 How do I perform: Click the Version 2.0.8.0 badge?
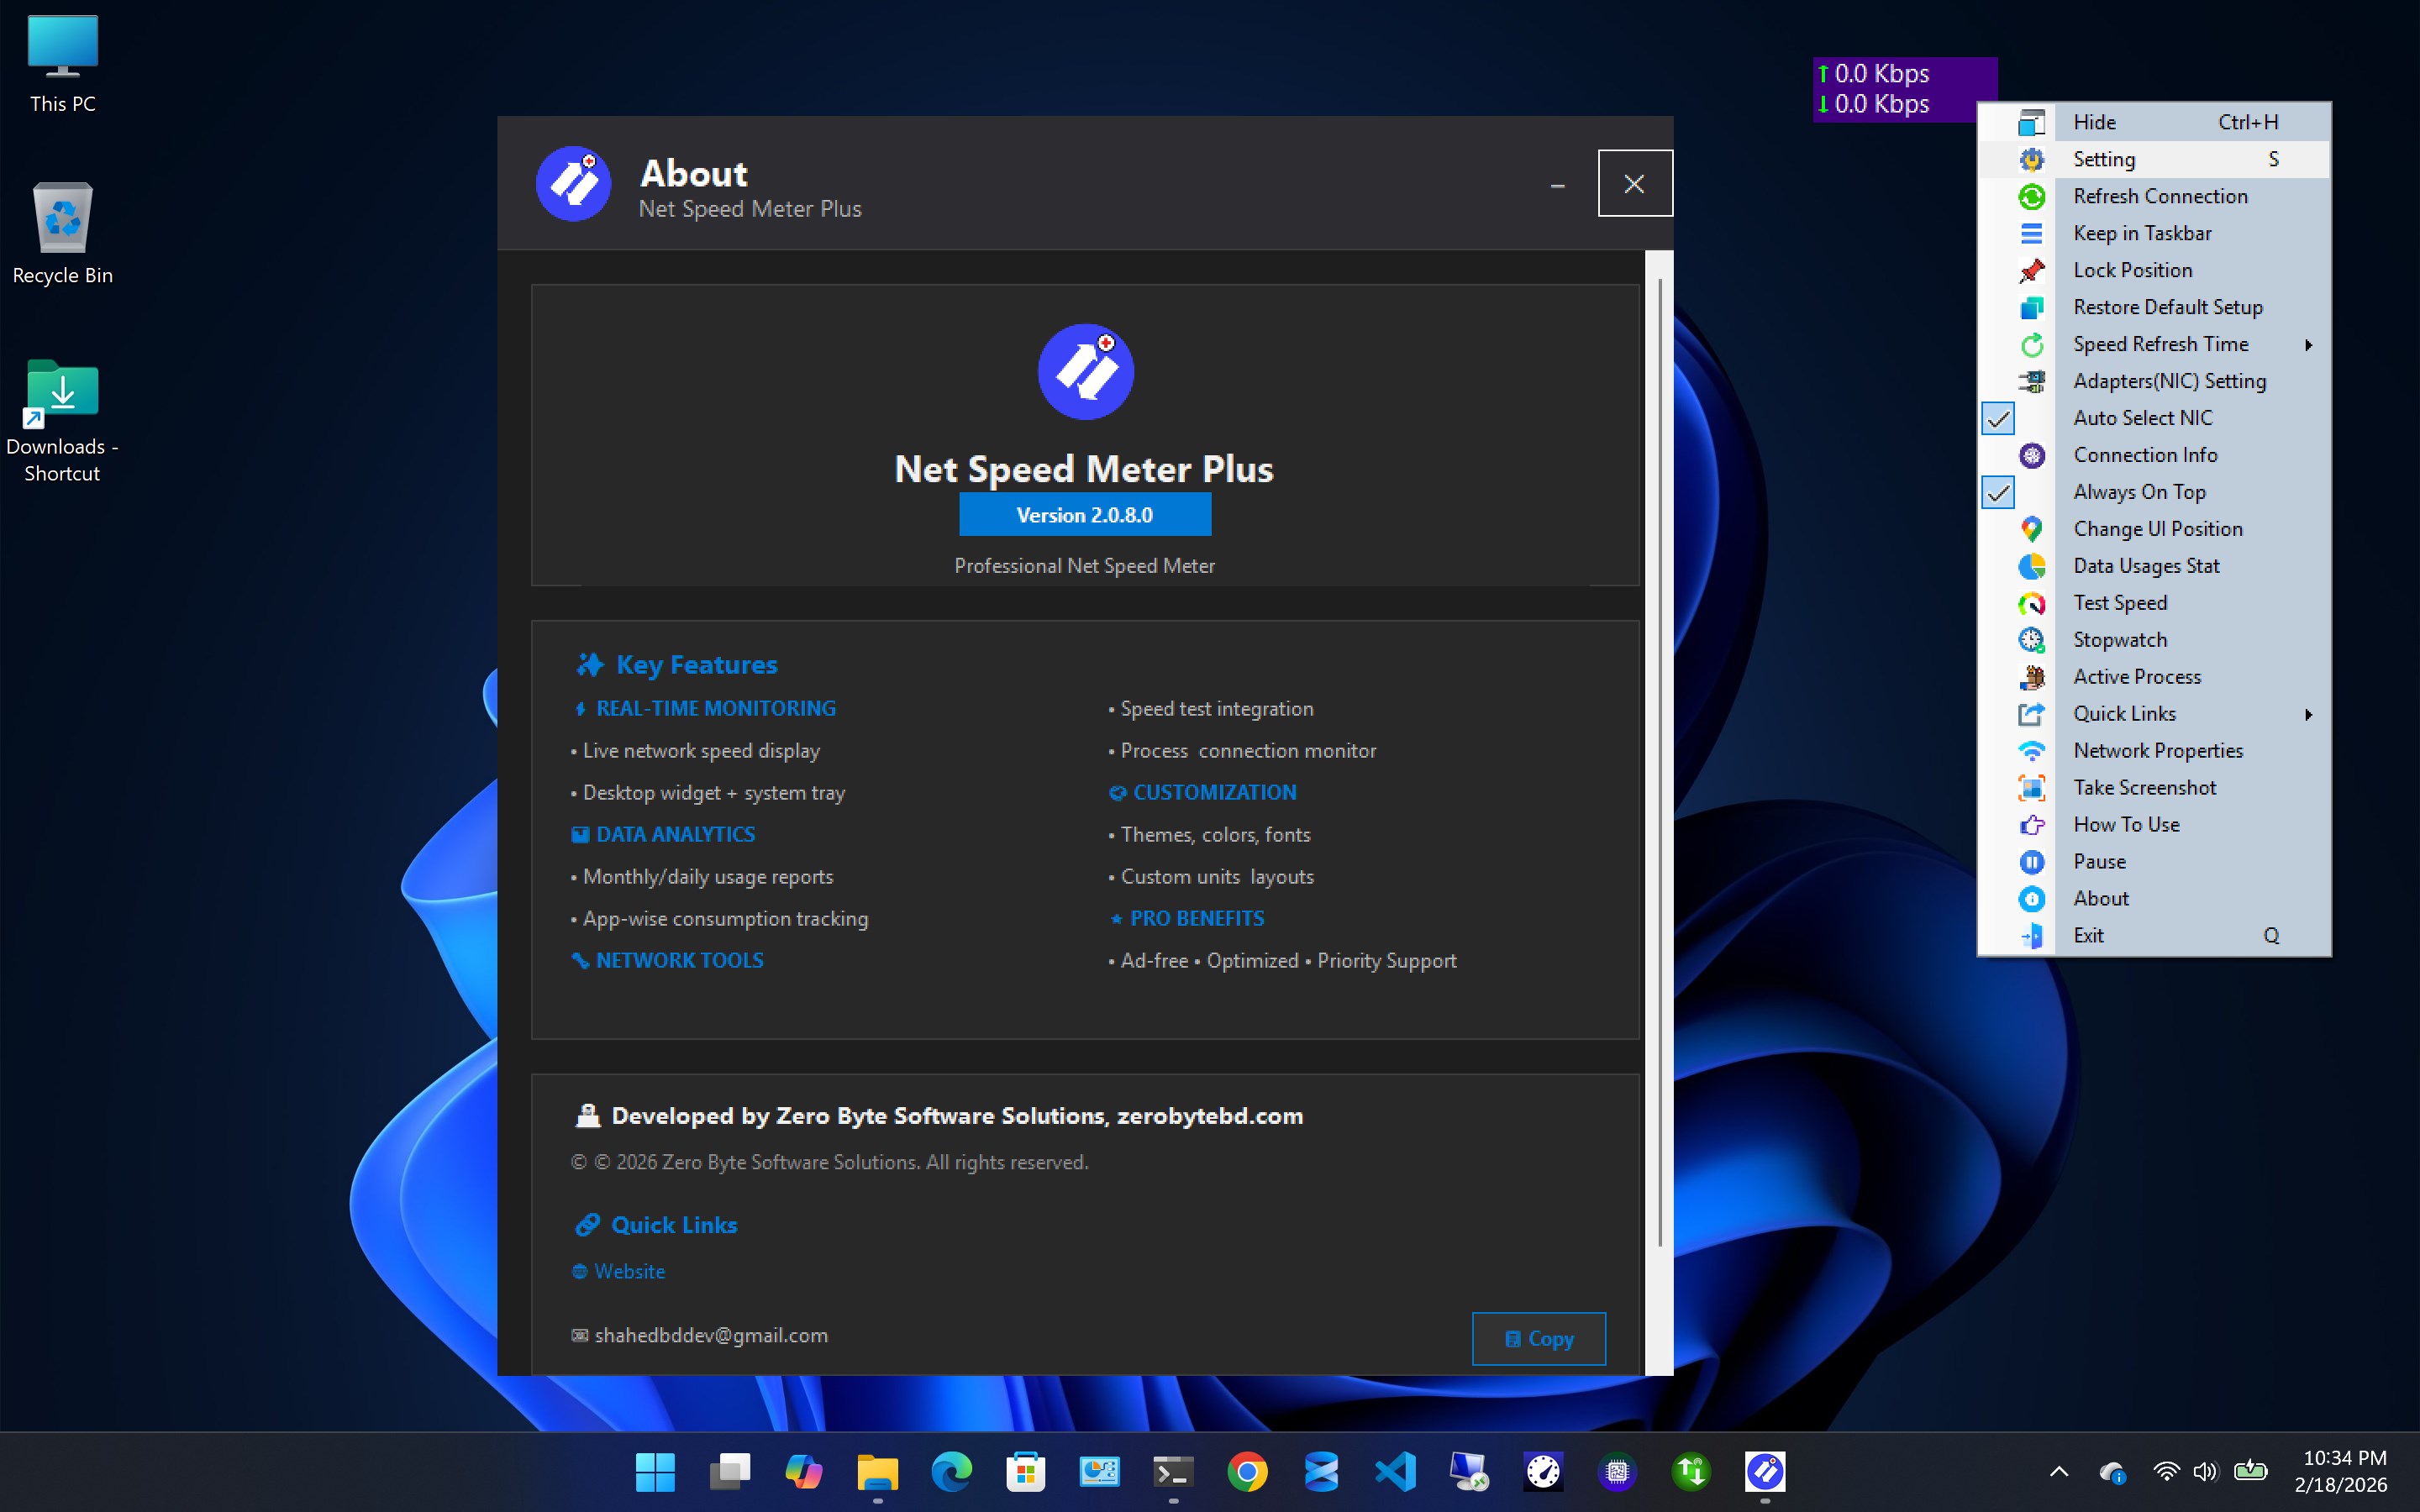(x=1085, y=515)
